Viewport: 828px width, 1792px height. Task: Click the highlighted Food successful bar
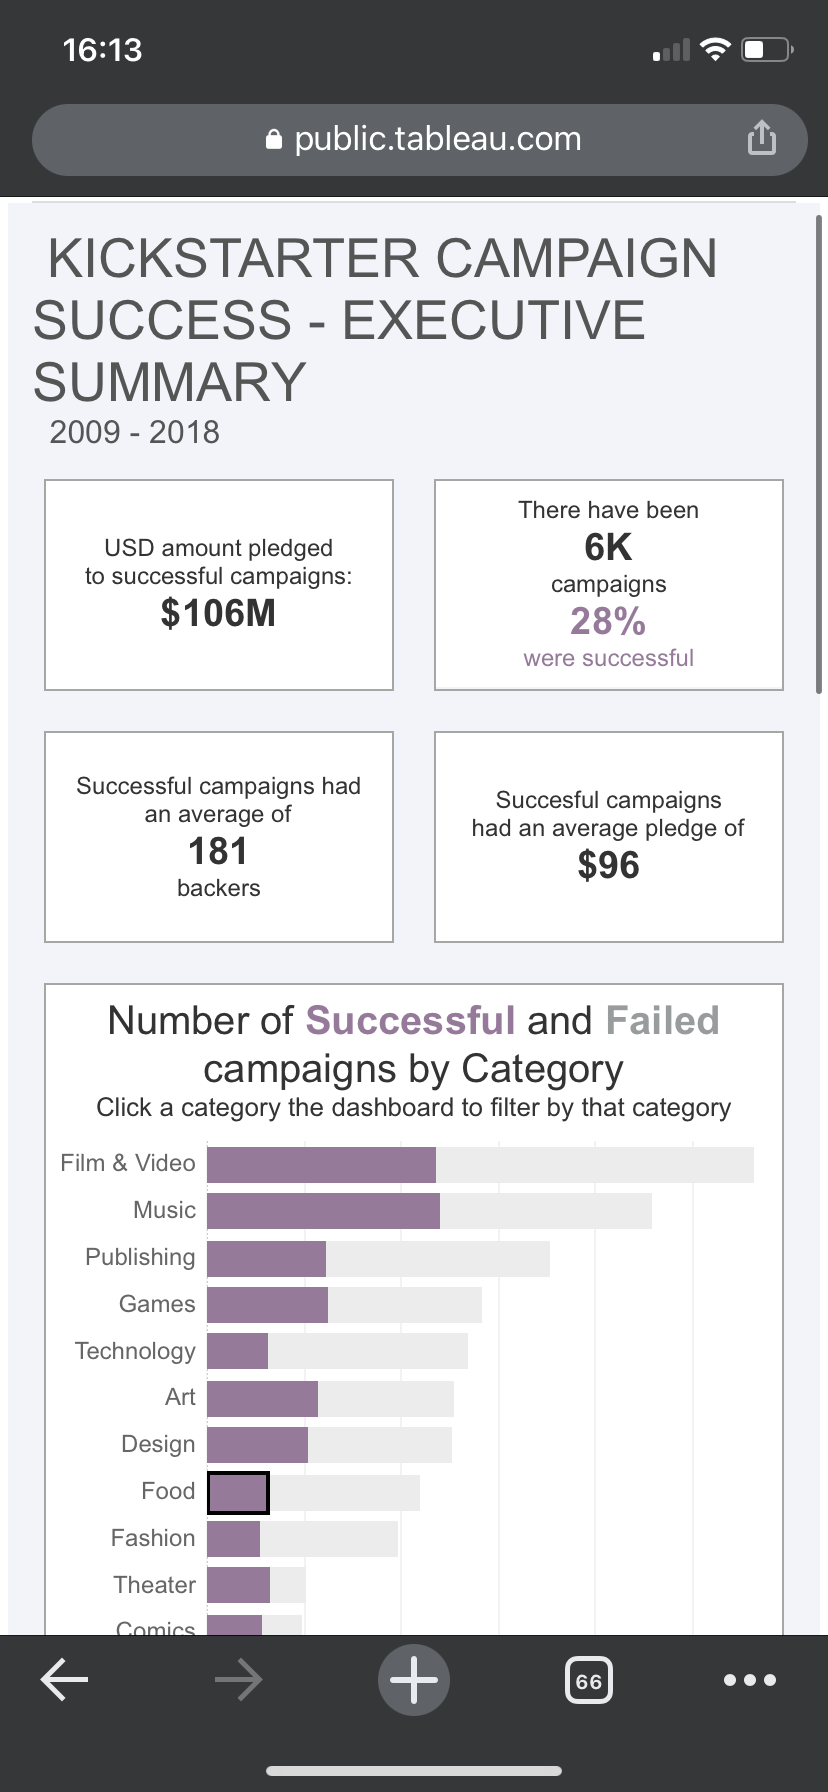[x=238, y=1492]
